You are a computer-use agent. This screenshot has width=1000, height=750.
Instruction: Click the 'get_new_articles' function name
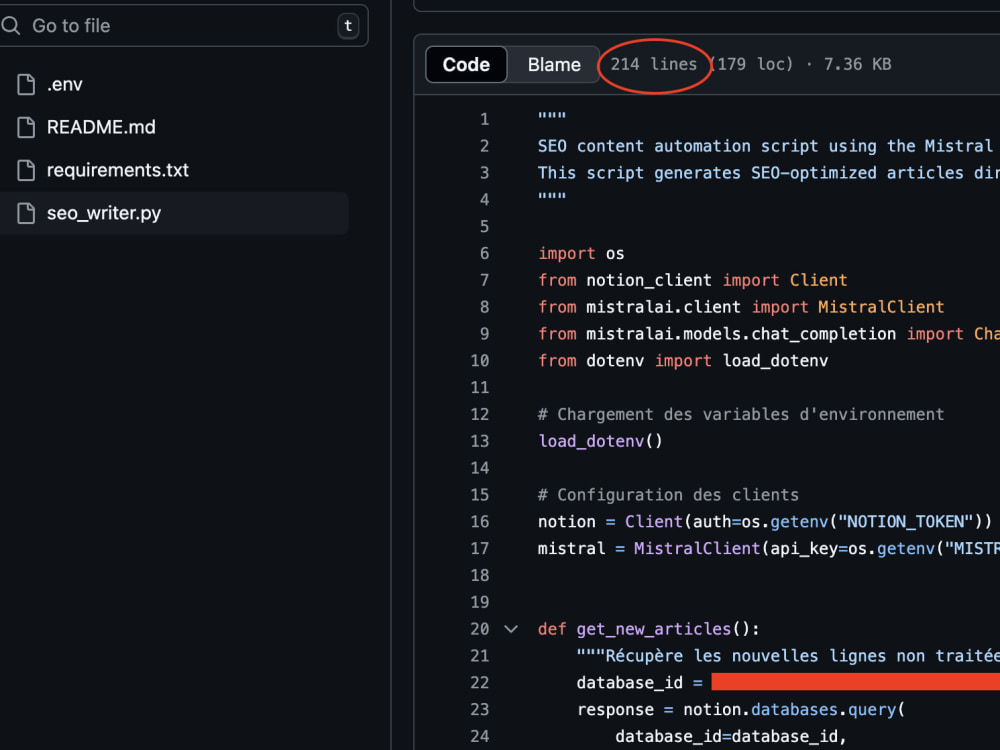click(x=654, y=629)
